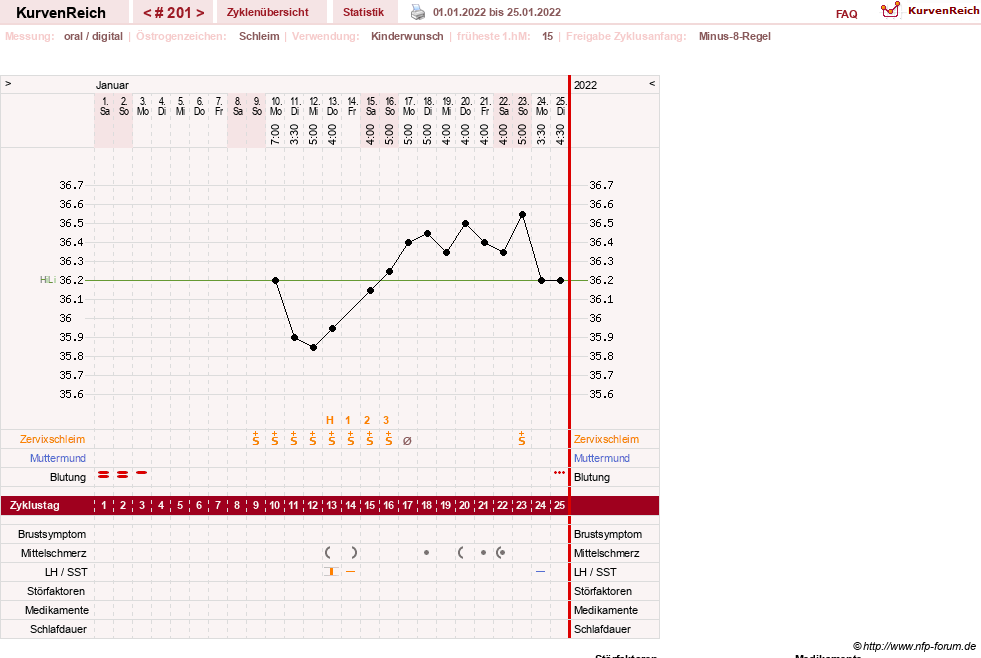Image resolution: width=981 pixels, height=658 pixels.
Task: Click the orange number 3 high-temperature marker
Action: 386,420
